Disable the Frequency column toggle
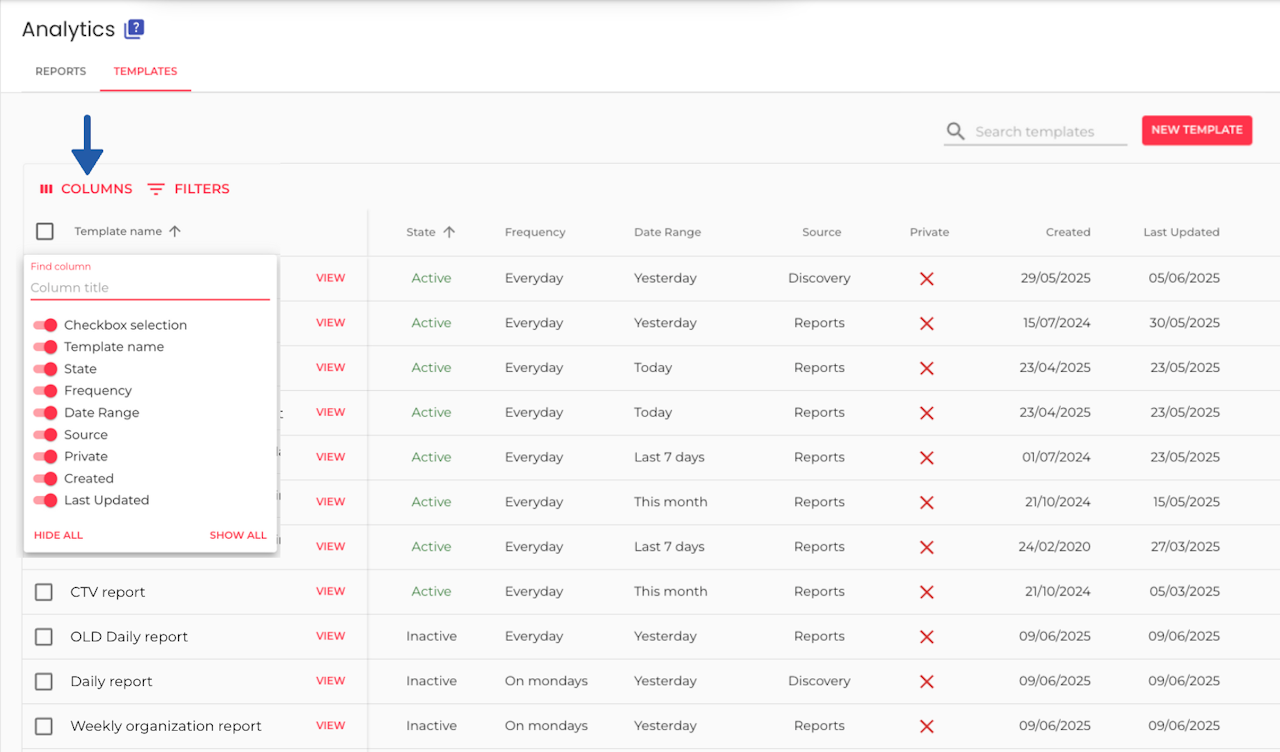Screen dimensions: 1280x752 [45, 391]
